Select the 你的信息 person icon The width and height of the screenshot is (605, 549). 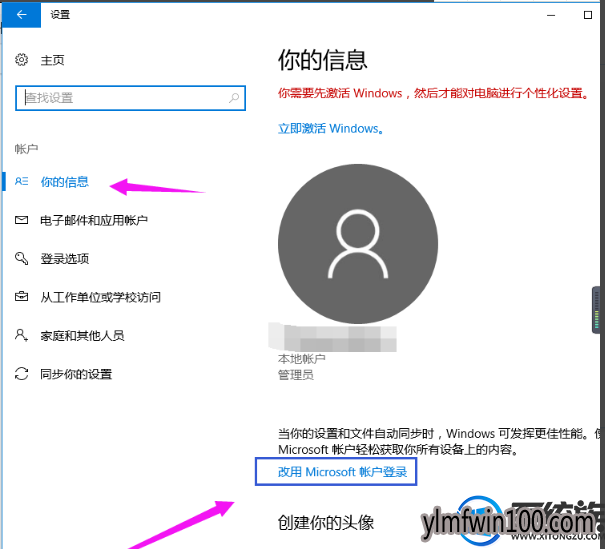(22, 181)
